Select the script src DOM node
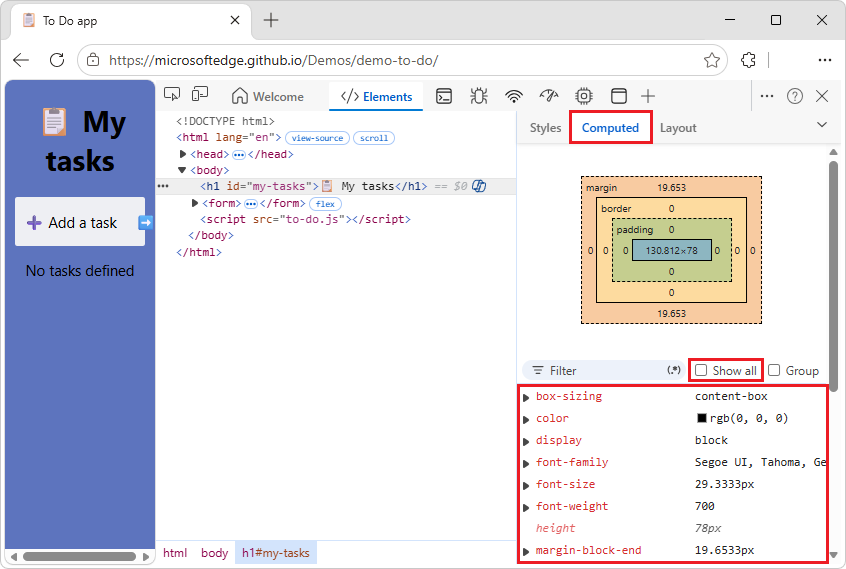Viewport: 846px width, 569px height. pyautogui.click(x=305, y=220)
